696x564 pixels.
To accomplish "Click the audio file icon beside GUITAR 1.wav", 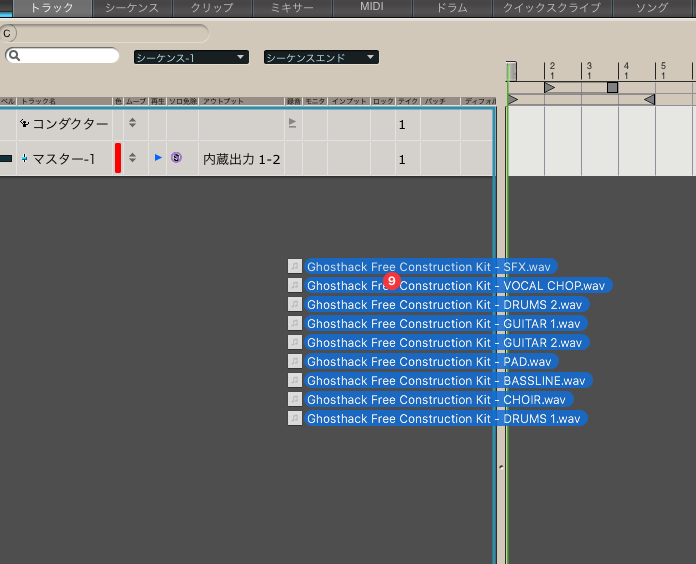I will [295, 323].
